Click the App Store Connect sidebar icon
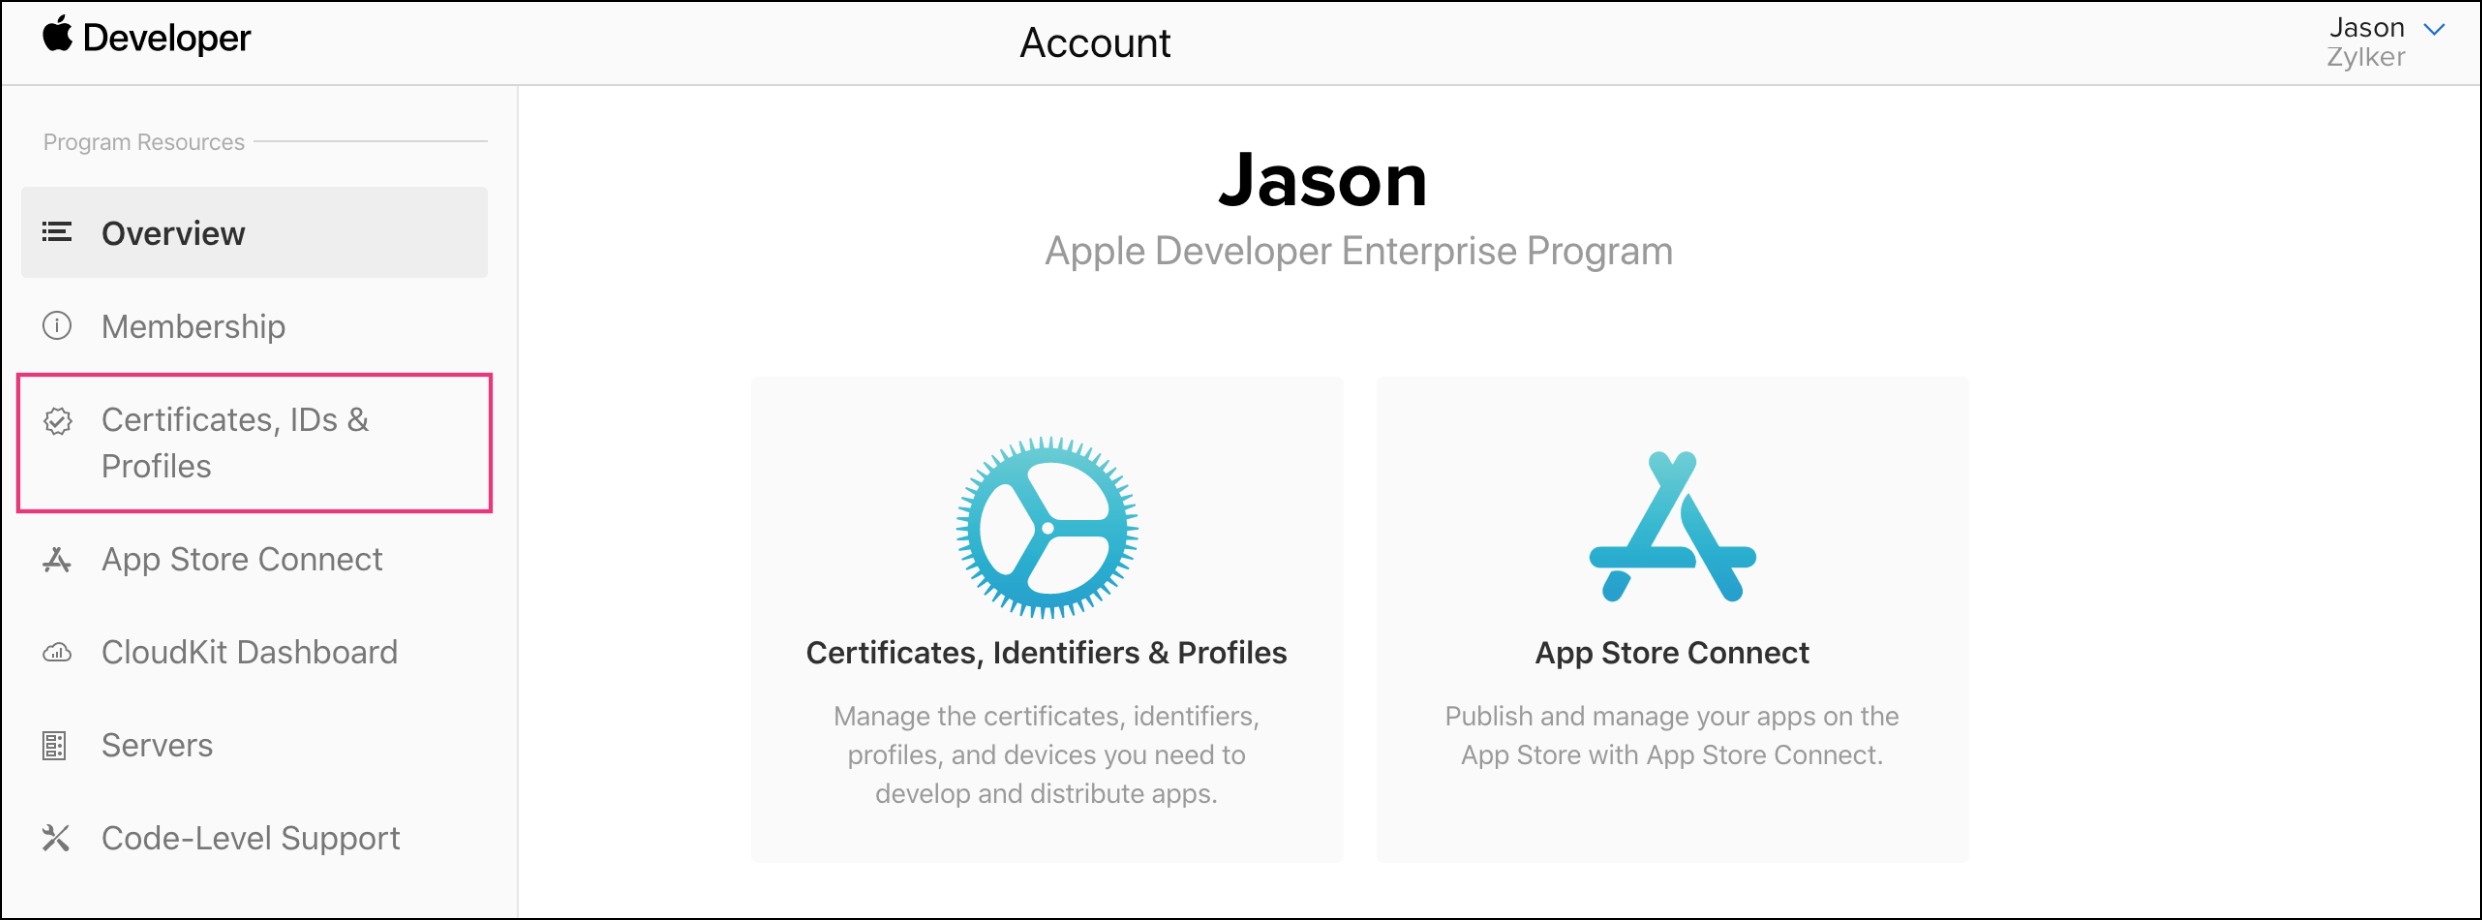The height and width of the screenshot is (920, 2482). (x=57, y=560)
